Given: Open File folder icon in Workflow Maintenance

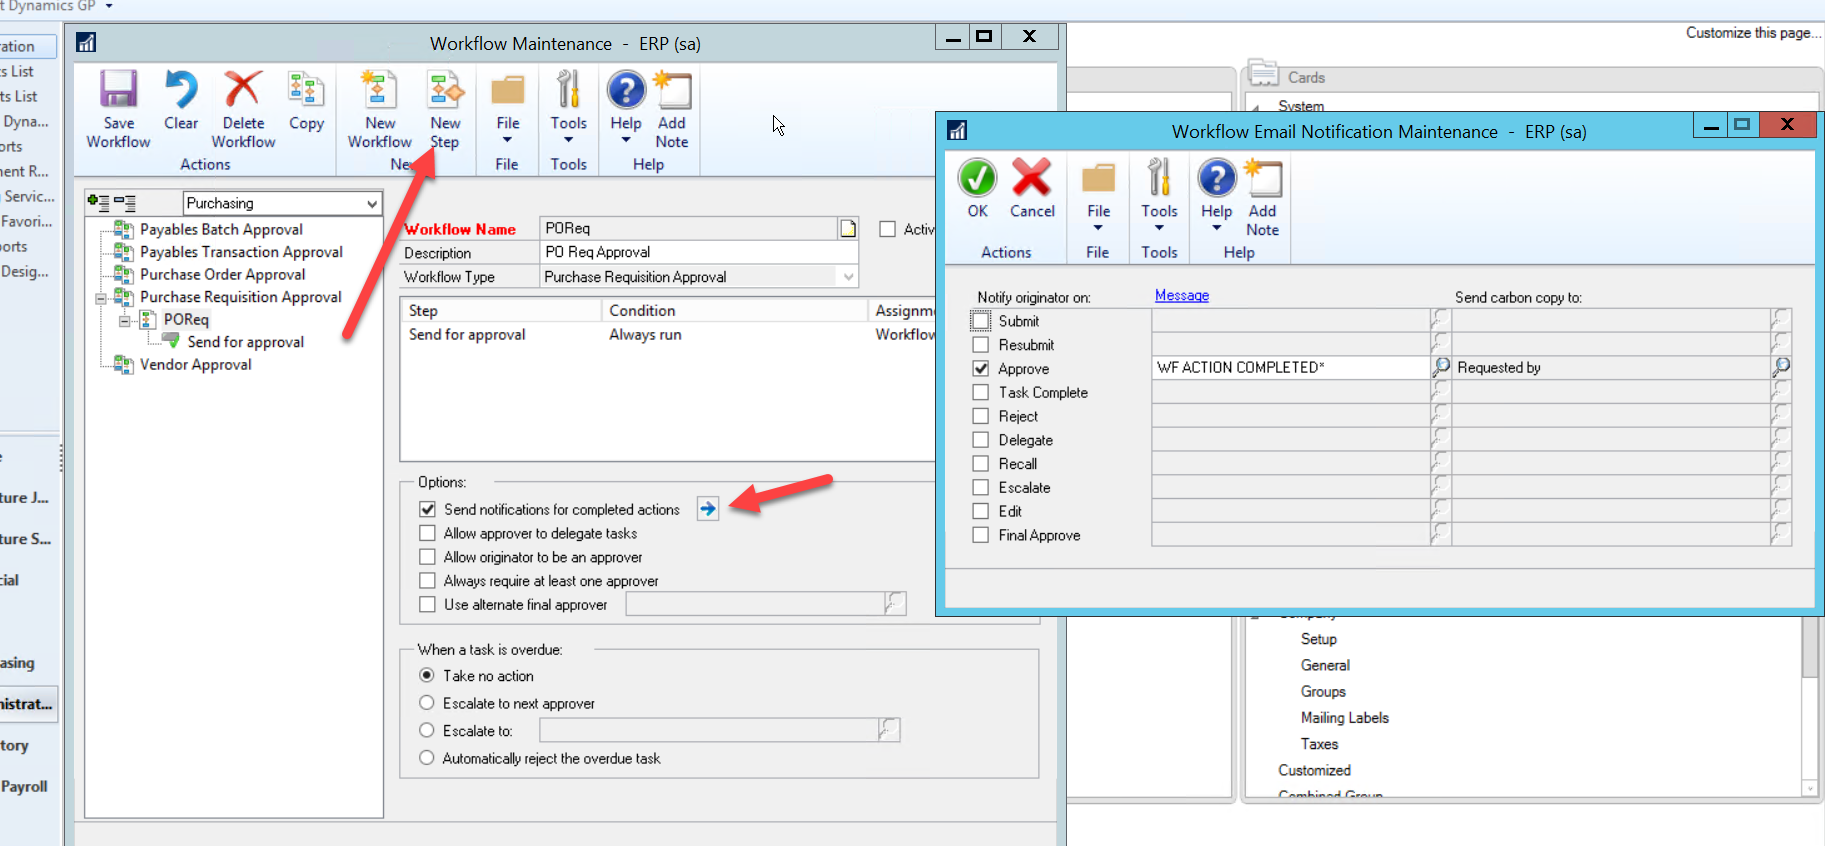Looking at the screenshot, I should click(508, 90).
